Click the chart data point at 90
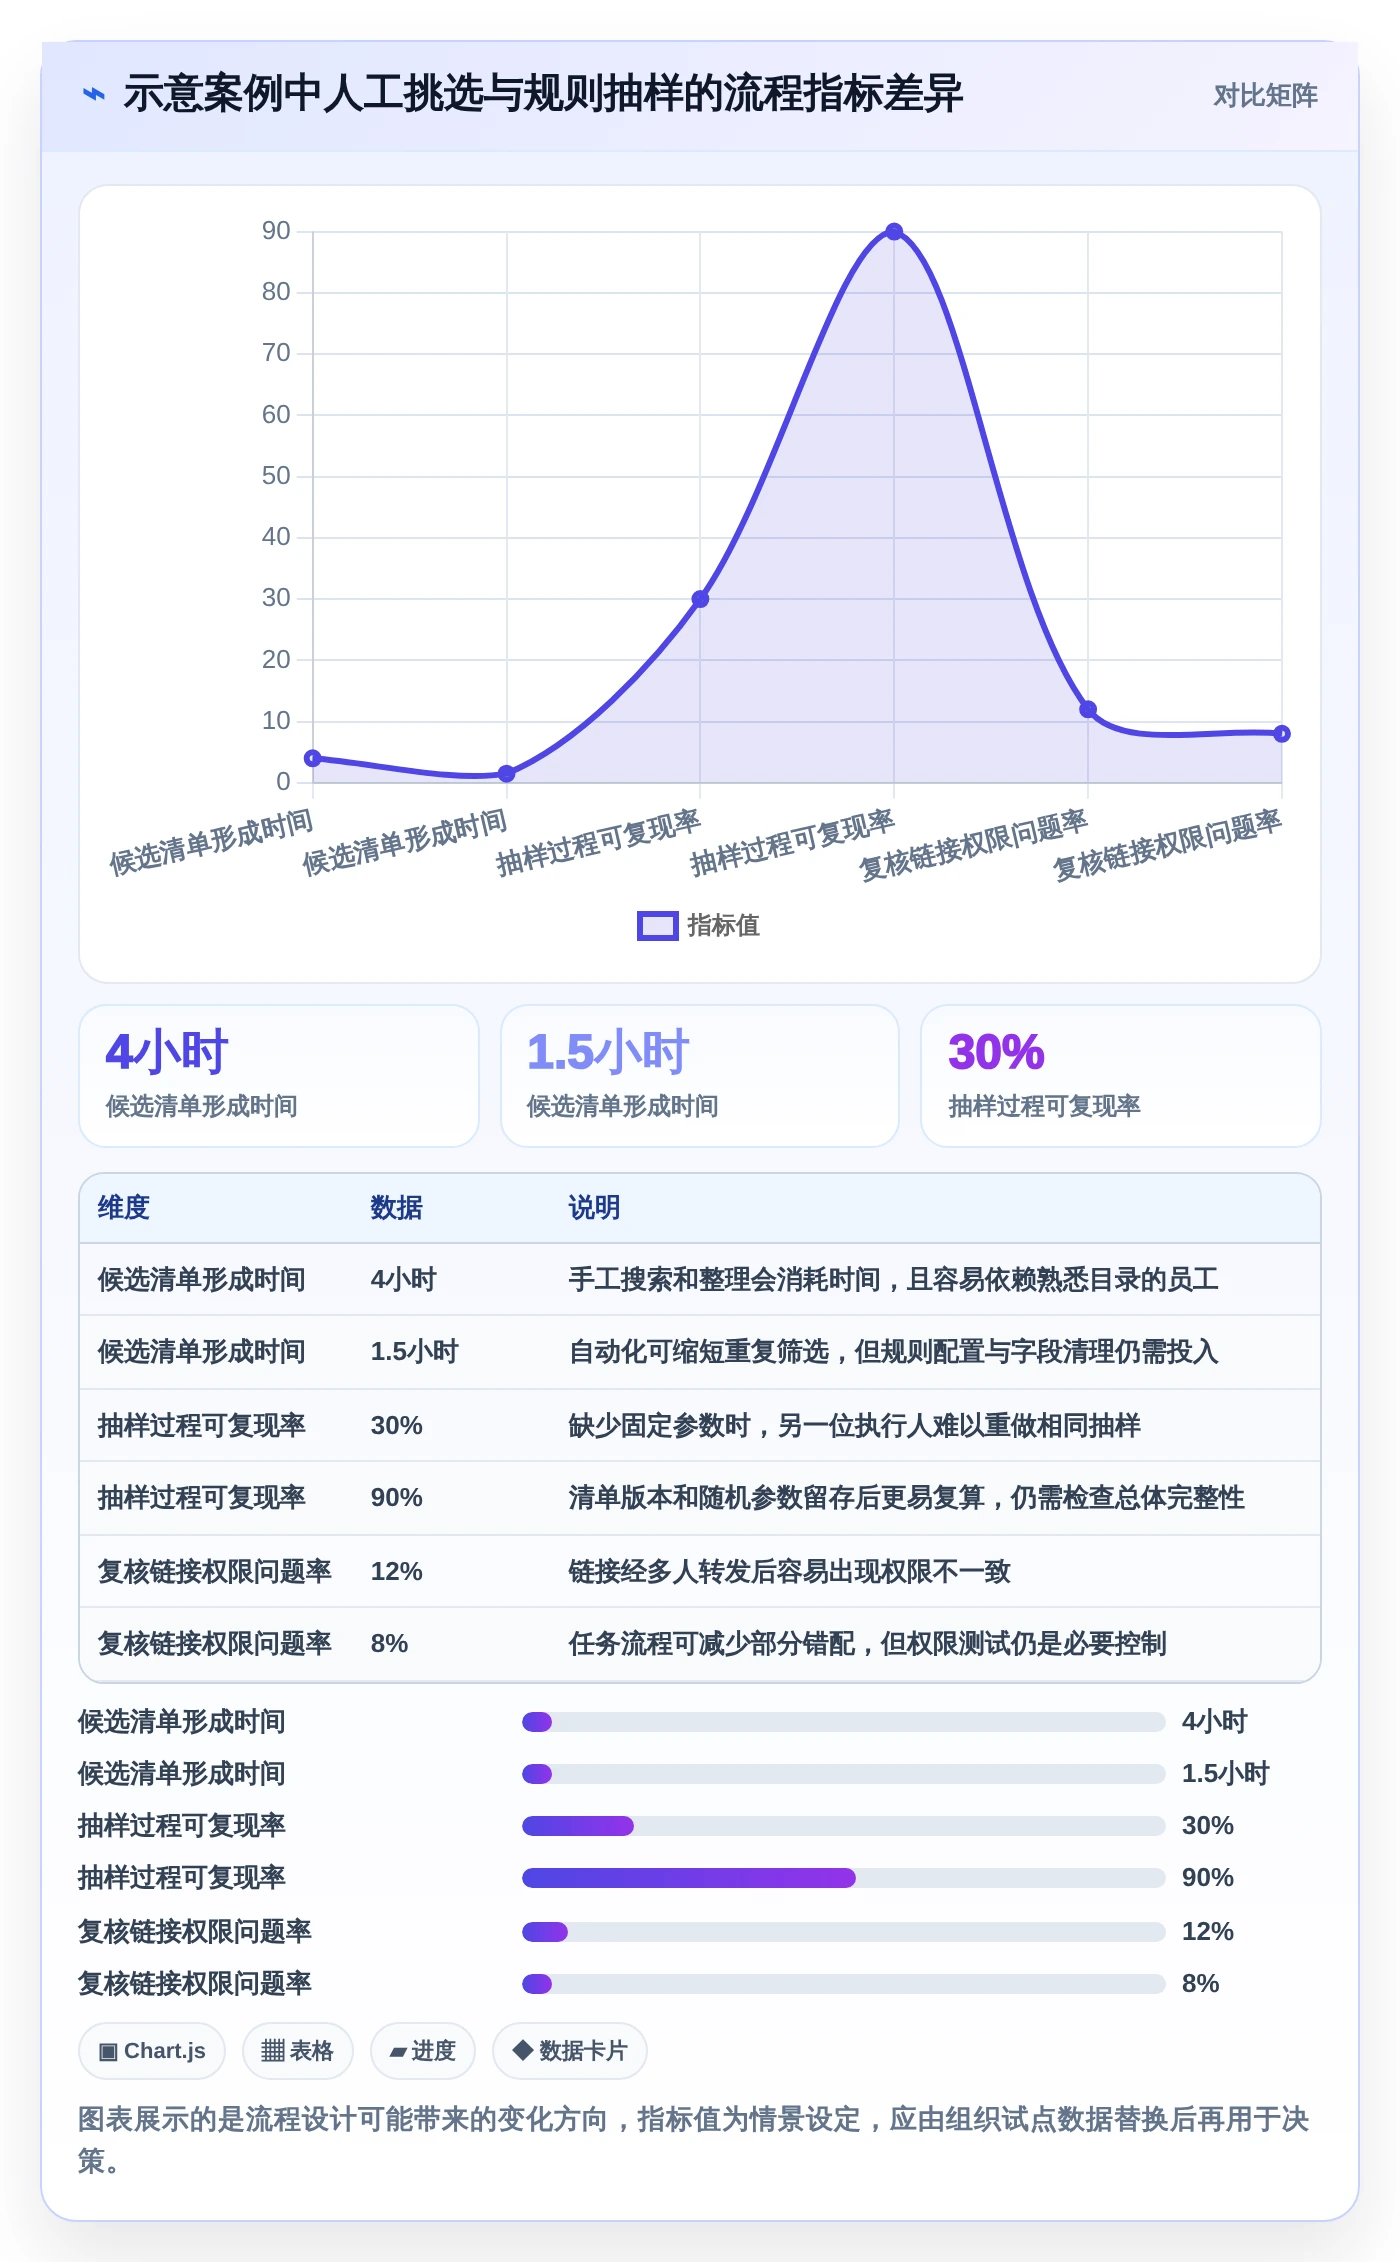The height and width of the screenshot is (2262, 1400). [x=894, y=232]
